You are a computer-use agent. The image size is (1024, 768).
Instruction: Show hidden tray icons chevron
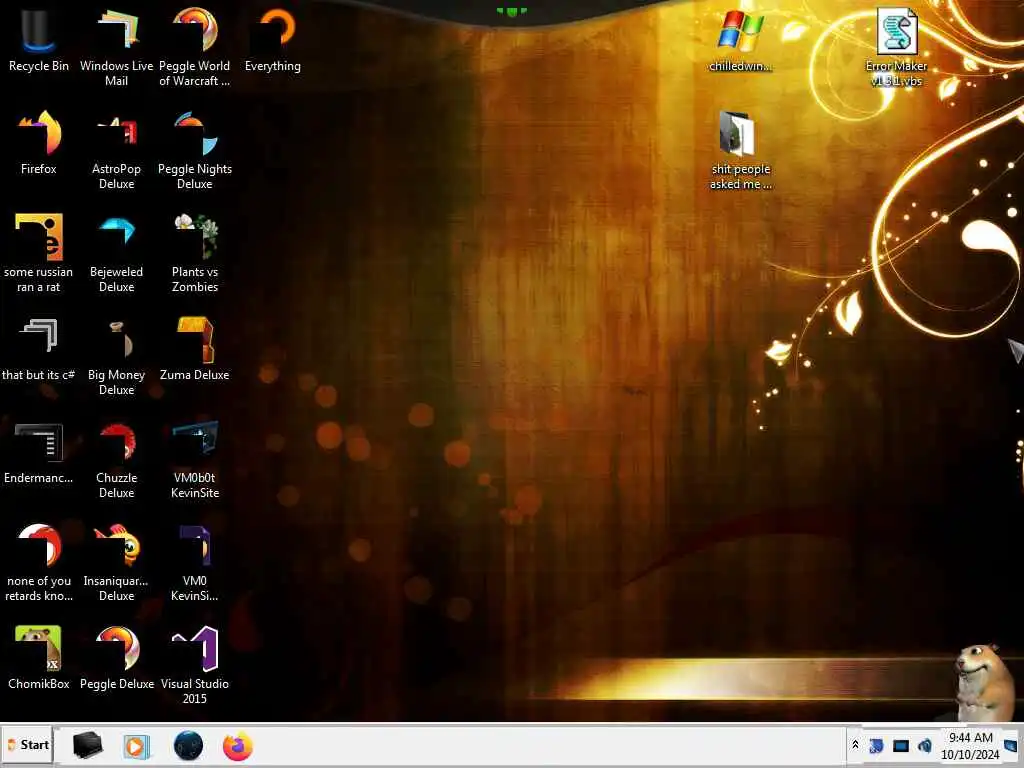(x=855, y=745)
